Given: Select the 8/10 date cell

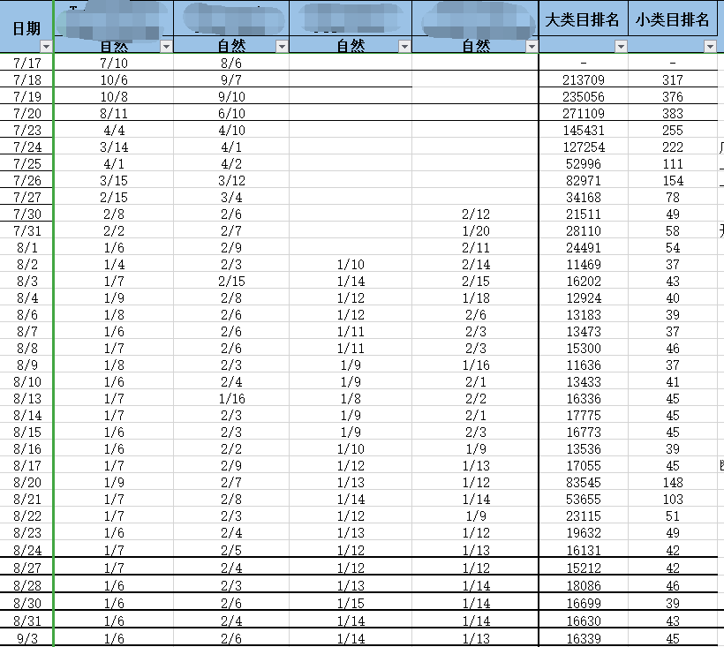Looking at the screenshot, I should coord(27,382).
